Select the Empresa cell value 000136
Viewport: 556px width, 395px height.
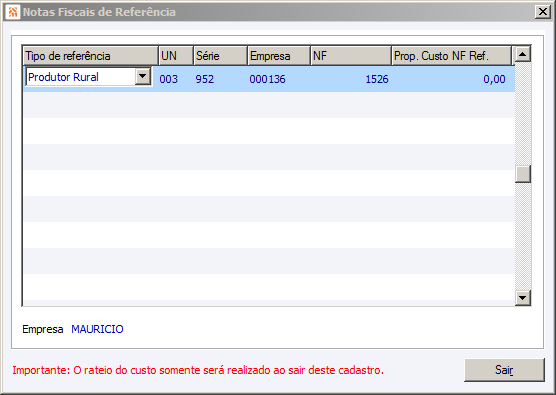click(x=267, y=79)
